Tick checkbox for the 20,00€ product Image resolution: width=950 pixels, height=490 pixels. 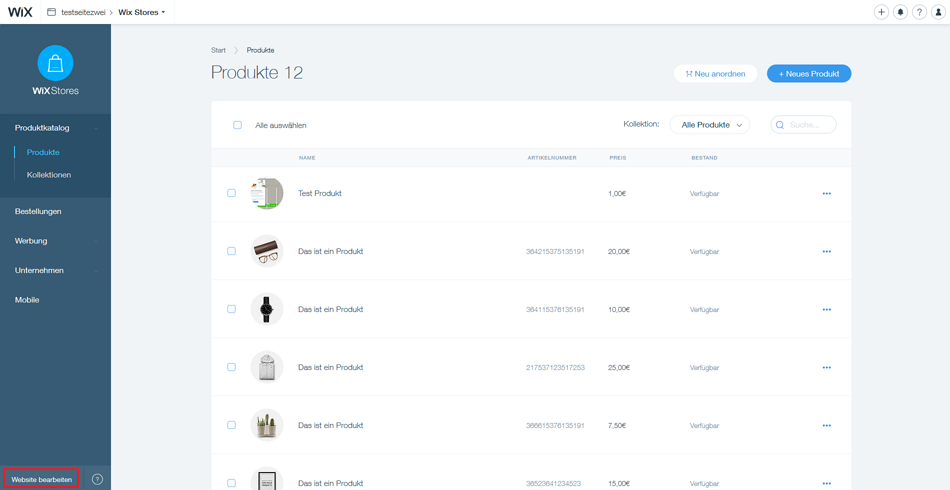(x=231, y=251)
